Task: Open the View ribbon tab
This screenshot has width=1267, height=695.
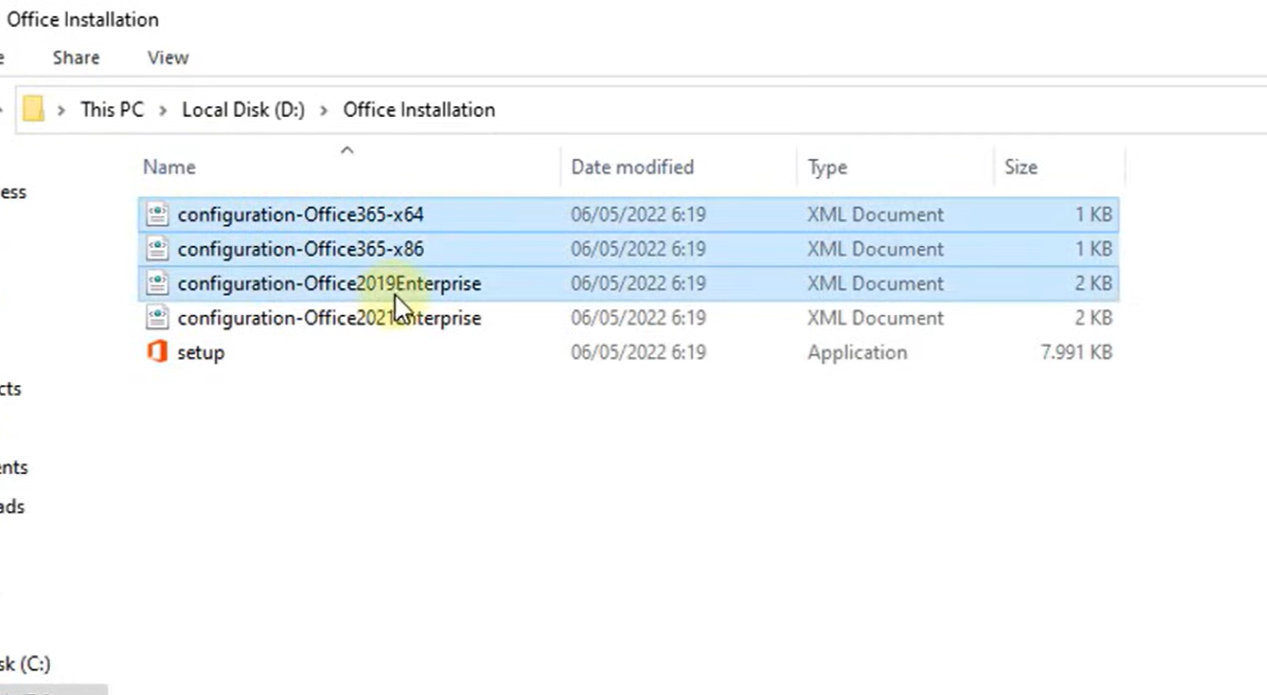Action: [x=168, y=58]
